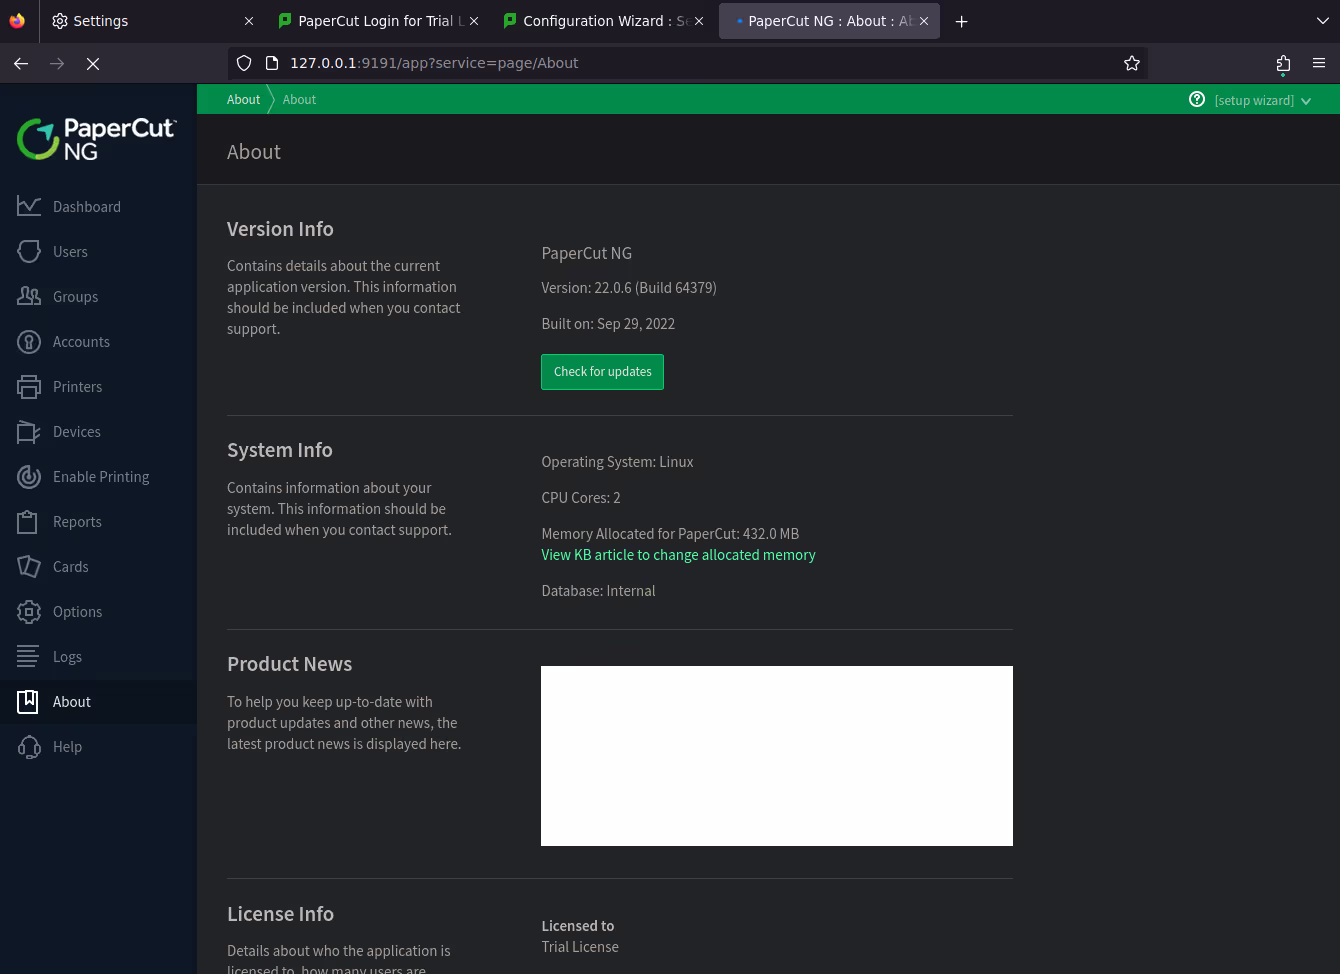Click the License Info heading
This screenshot has height=974, width=1340.
coord(280,914)
